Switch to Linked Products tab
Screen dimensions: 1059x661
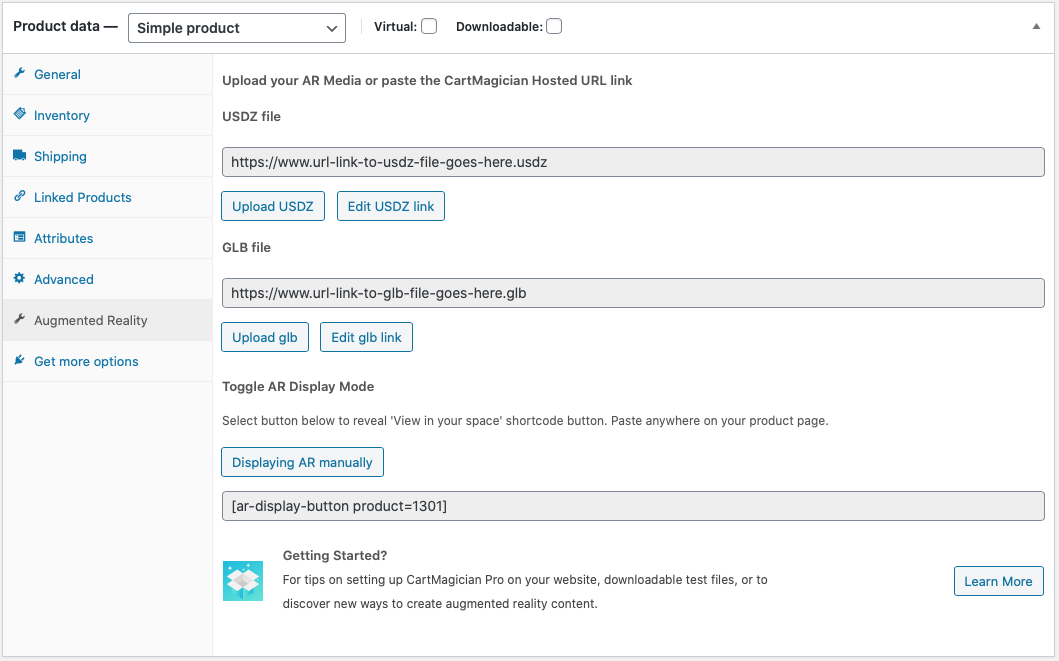[107, 197]
